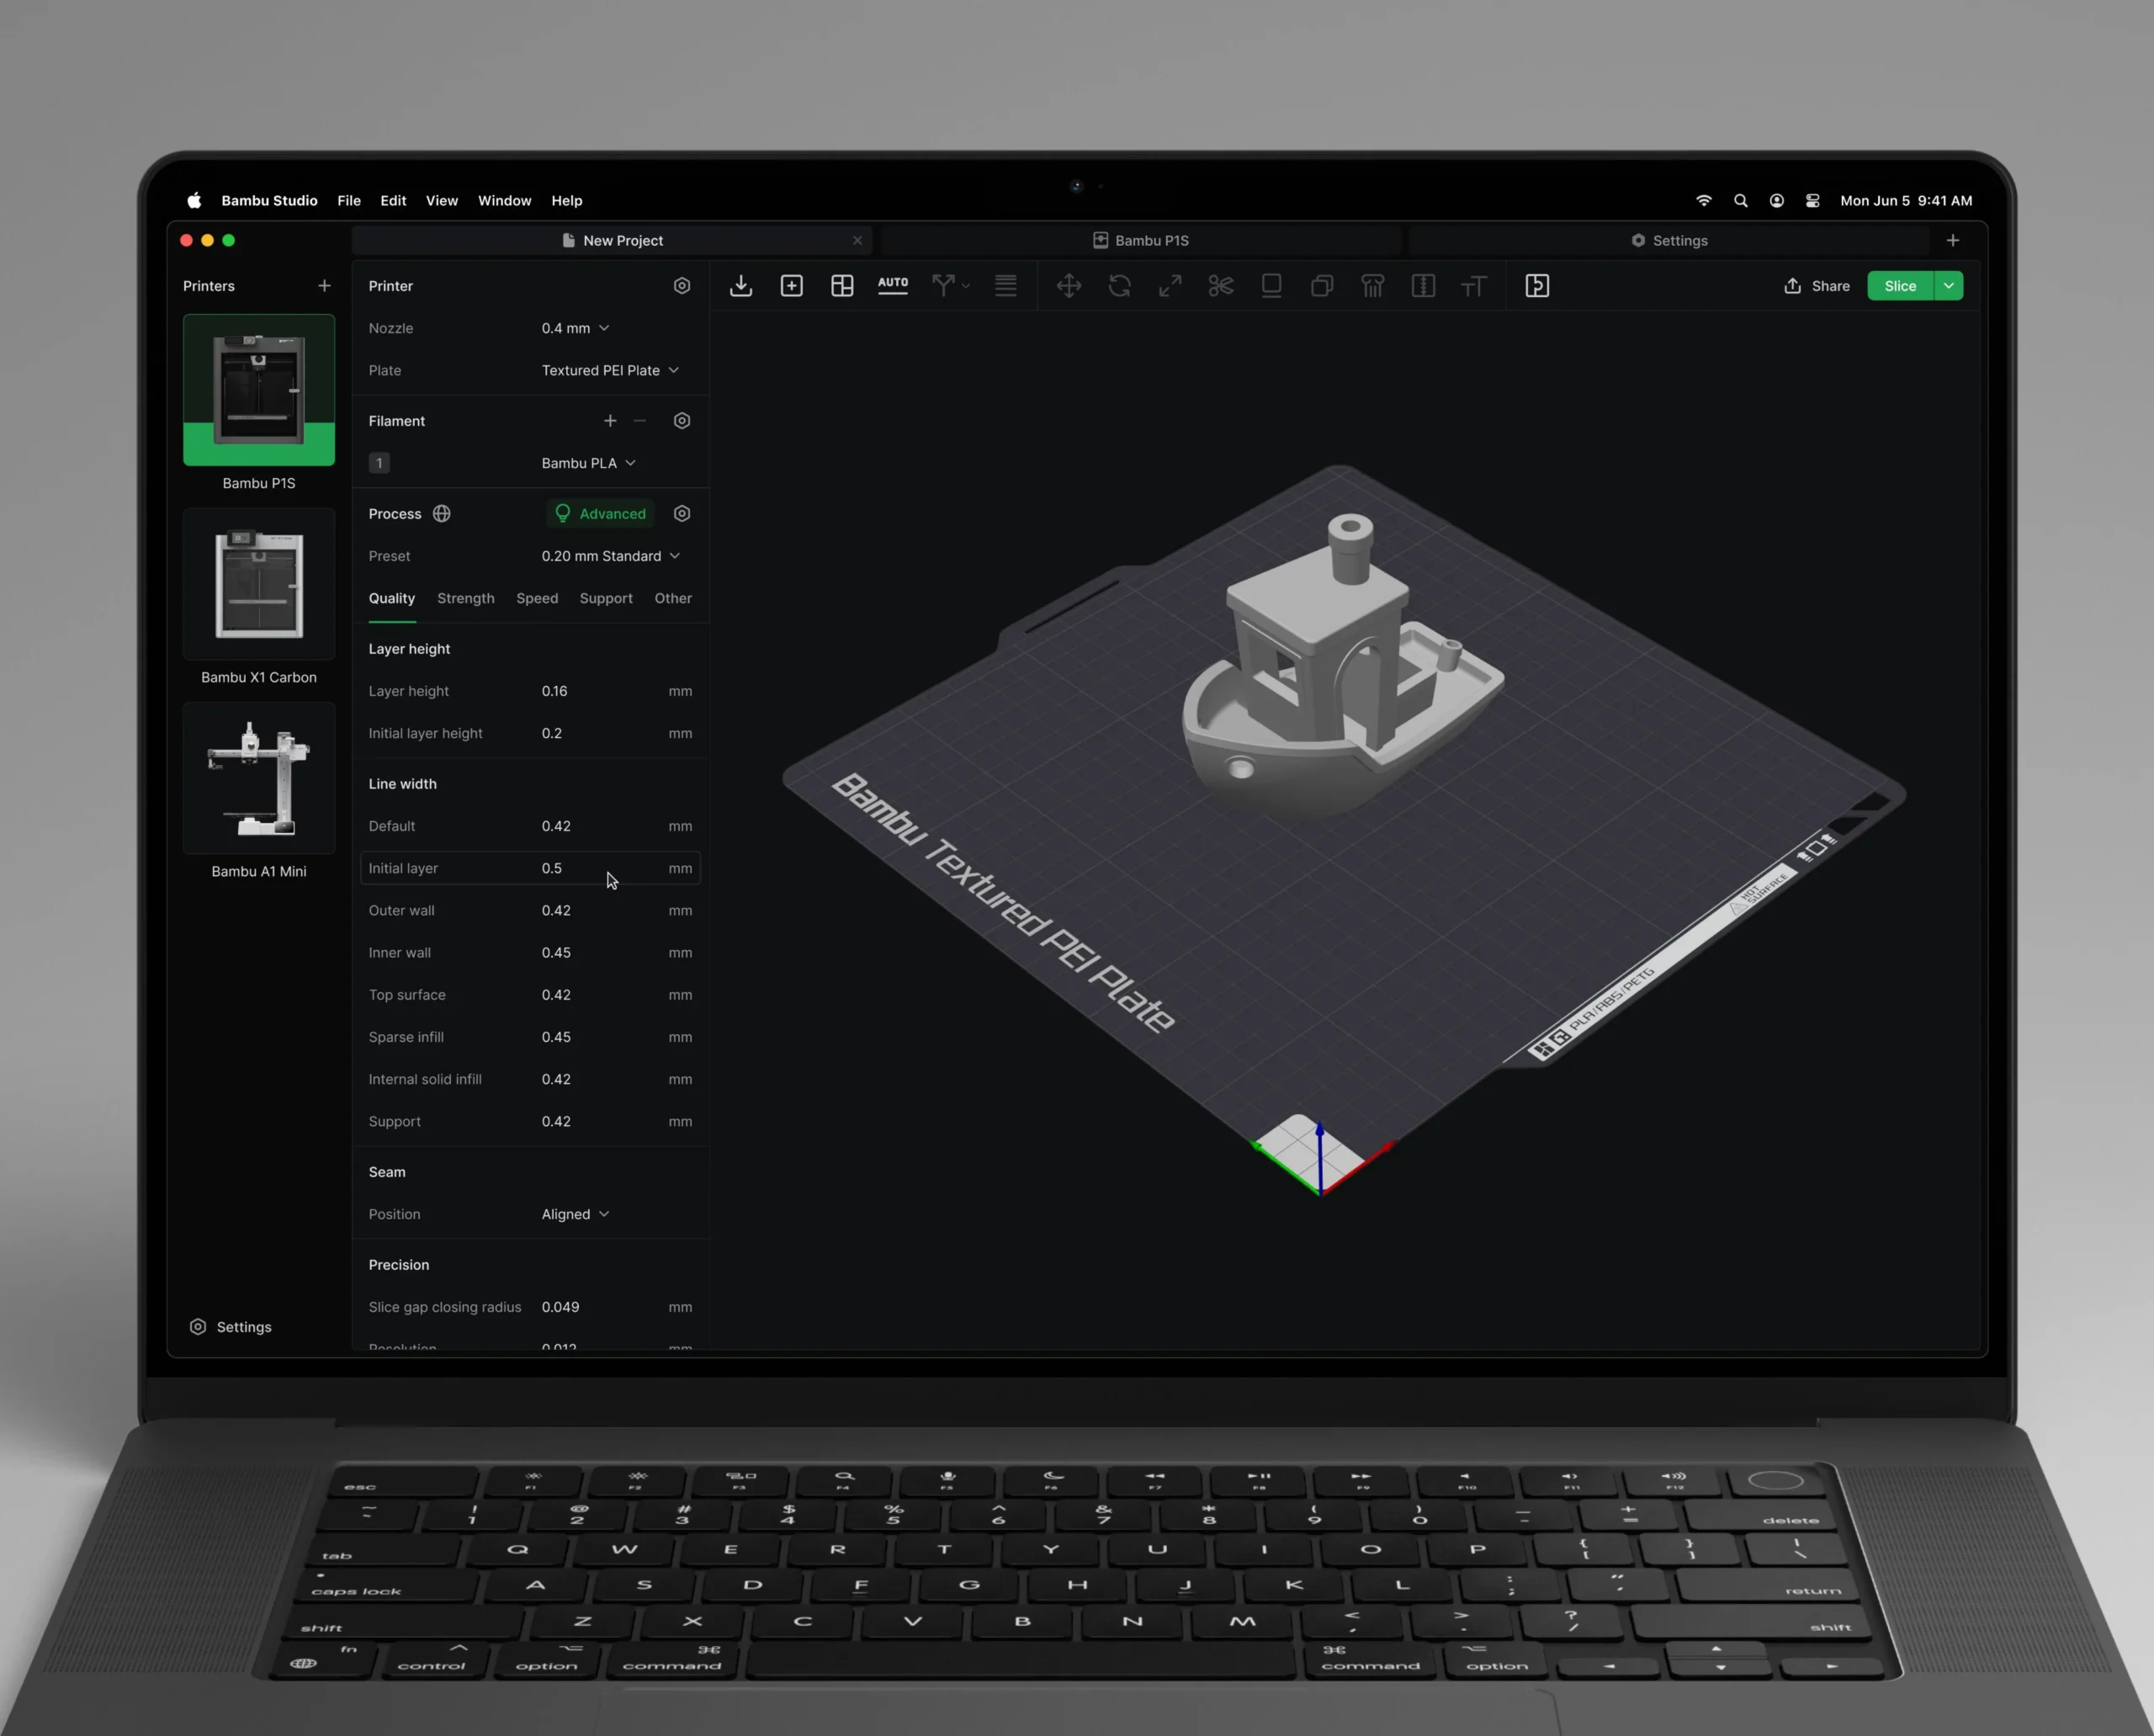2154x1736 pixels.
Task: Select the support painting tool icon
Action: tap(1373, 286)
